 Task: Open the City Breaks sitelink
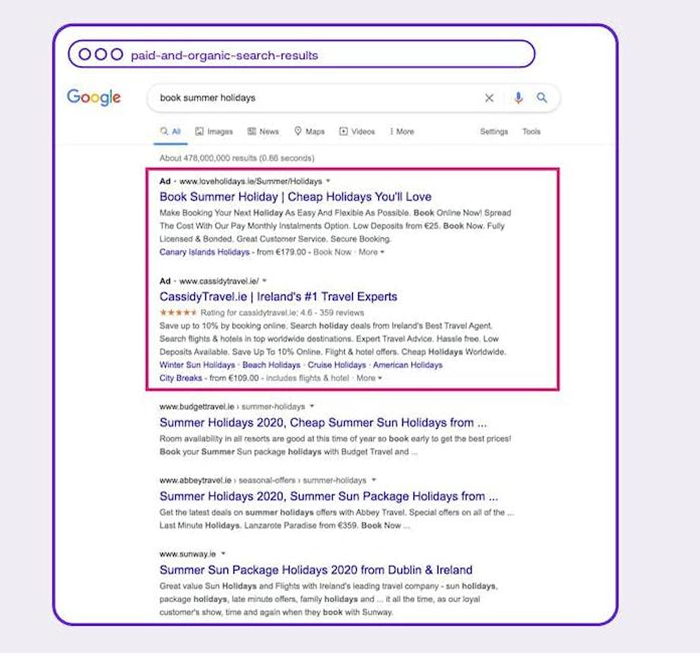click(x=180, y=378)
